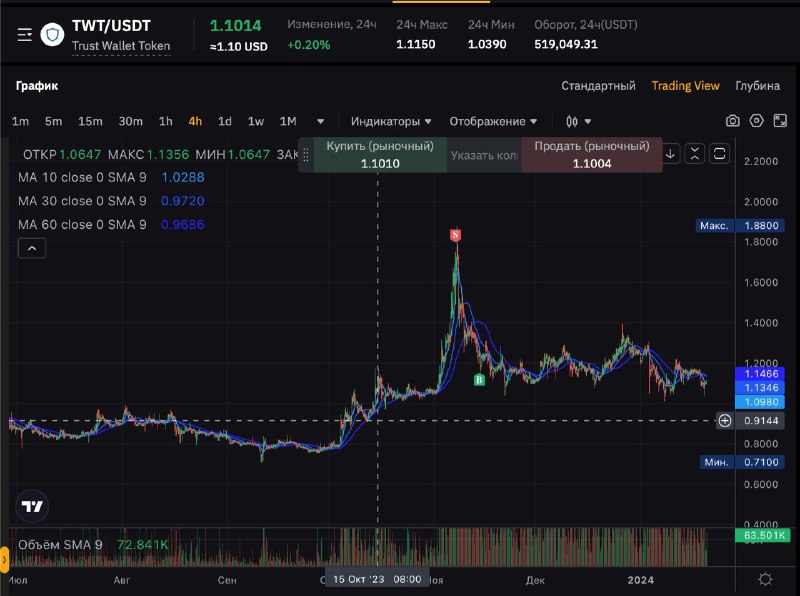Open chart type dropdown arrow
The height and width of the screenshot is (596, 800).
tap(588, 121)
